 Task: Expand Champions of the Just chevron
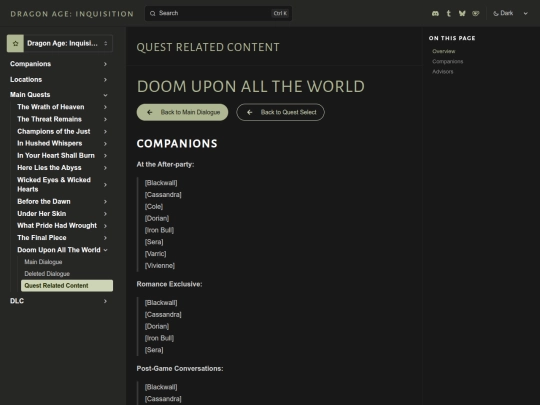pyautogui.click(x=105, y=132)
